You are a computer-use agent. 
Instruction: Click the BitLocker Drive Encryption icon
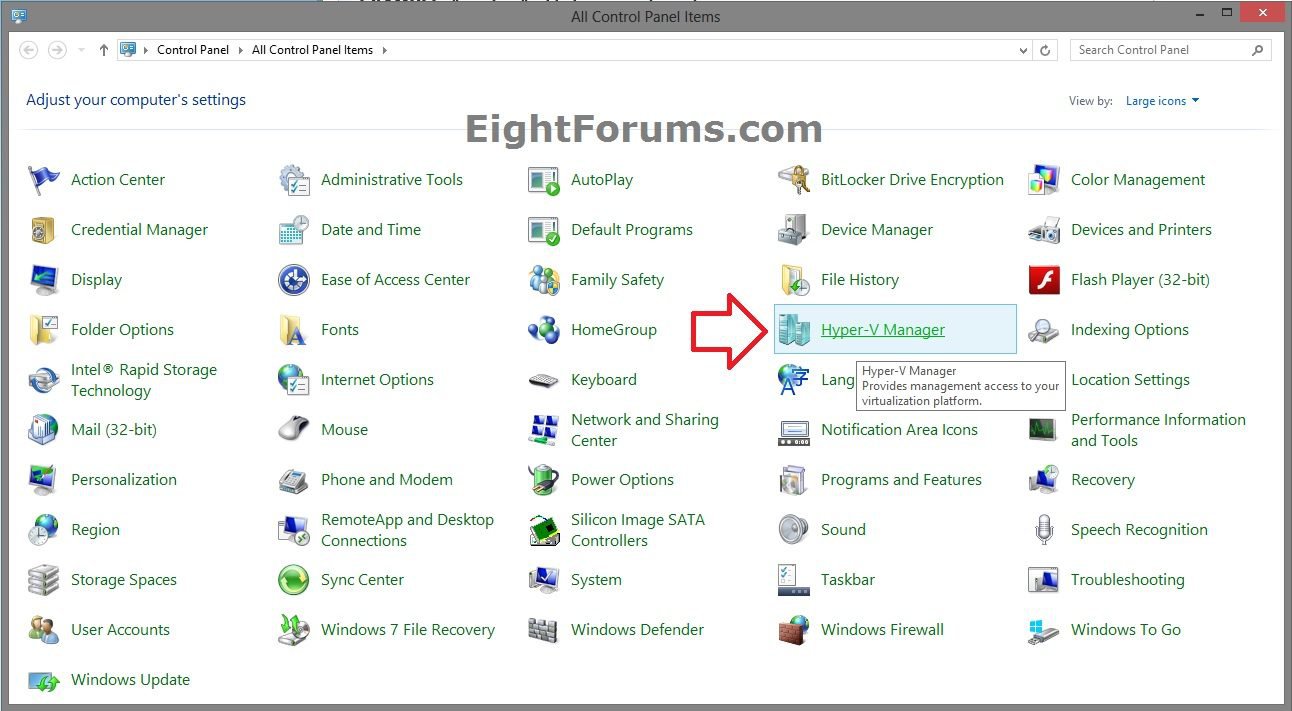point(794,180)
